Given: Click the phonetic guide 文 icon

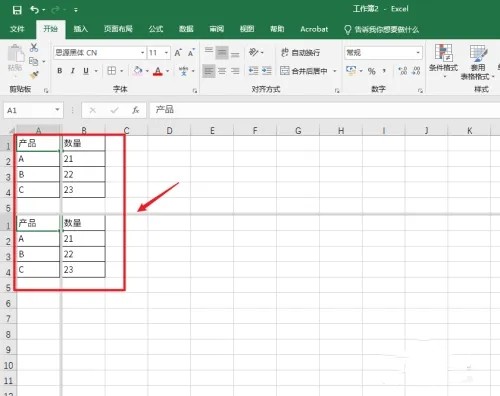Looking at the screenshot, I should [x=183, y=71].
